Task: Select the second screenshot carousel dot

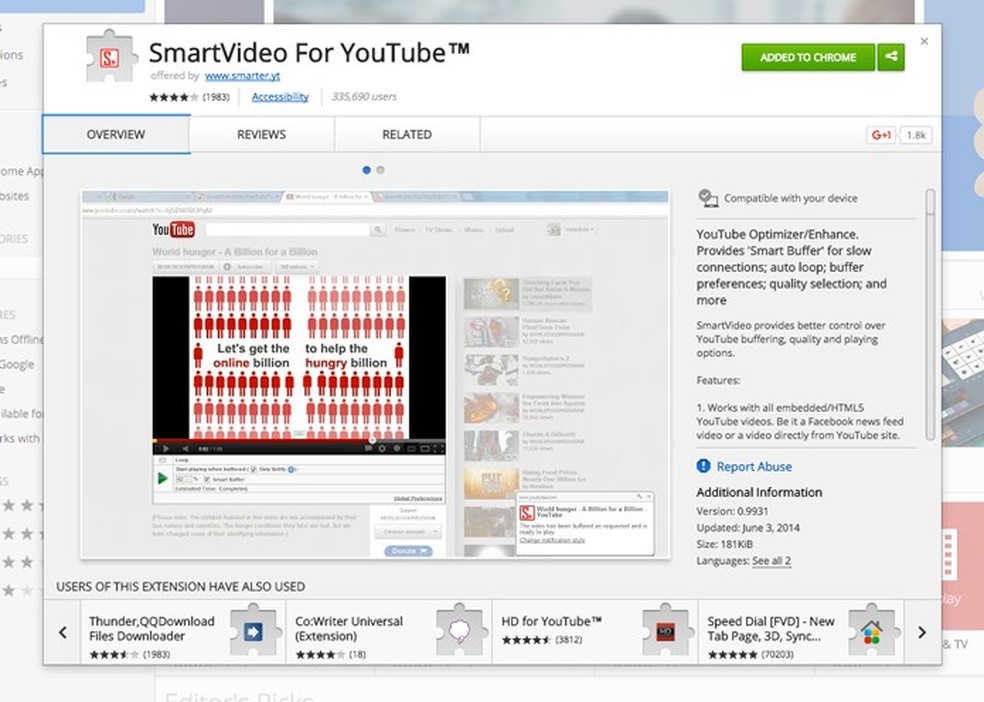Action: pos(380,170)
